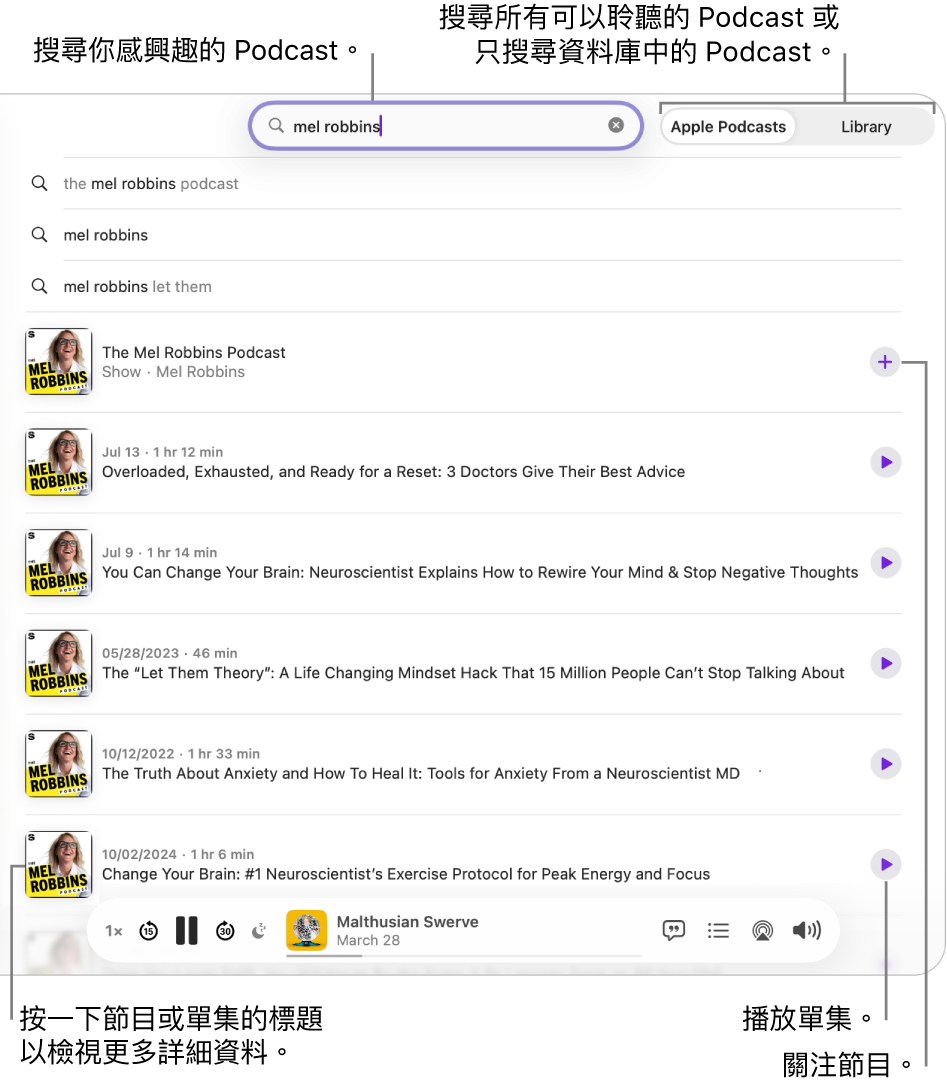Follow The Mel Robbins Podcast with the plus button
Viewport: 947px width, 1083px height.
pyautogui.click(x=884, y=362)
